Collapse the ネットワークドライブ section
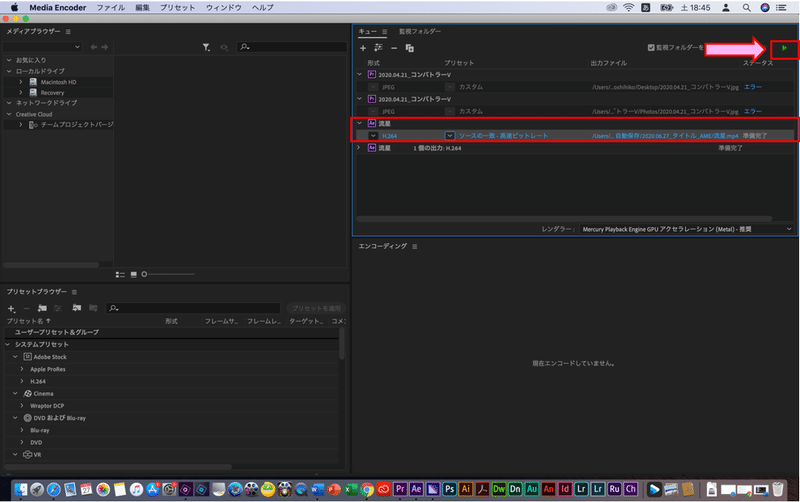This screenshot has width=800, height=502. (x=9, y=103)
